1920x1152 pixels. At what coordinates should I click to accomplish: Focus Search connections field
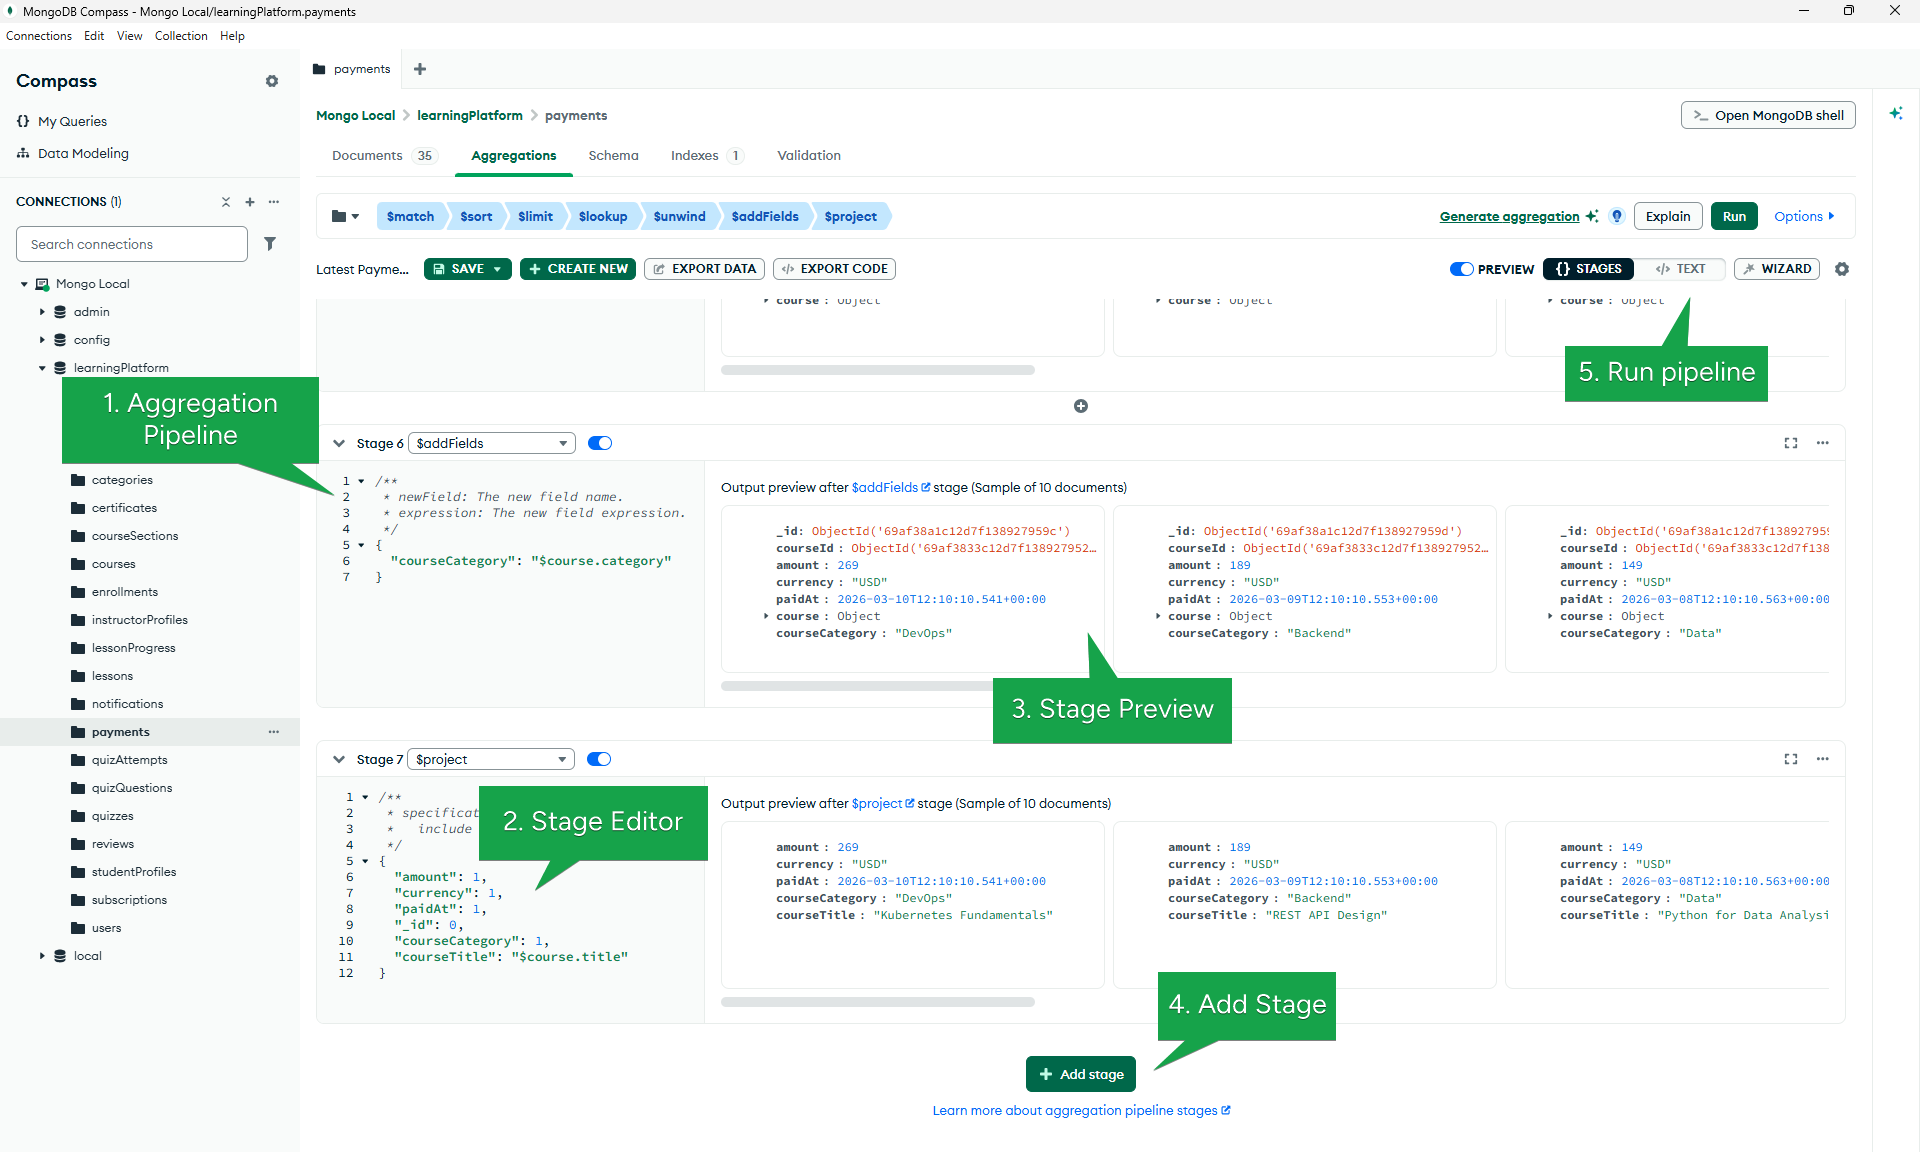(132, 244)
